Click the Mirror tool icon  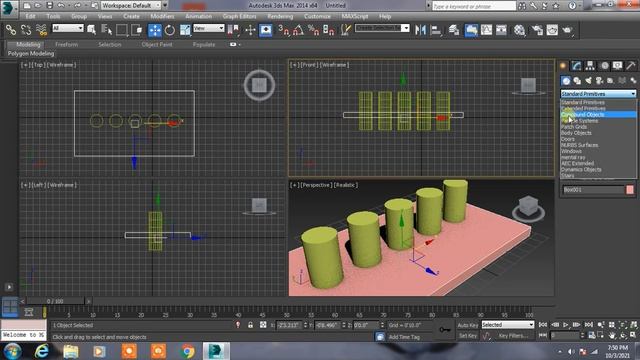coord(420,30)
